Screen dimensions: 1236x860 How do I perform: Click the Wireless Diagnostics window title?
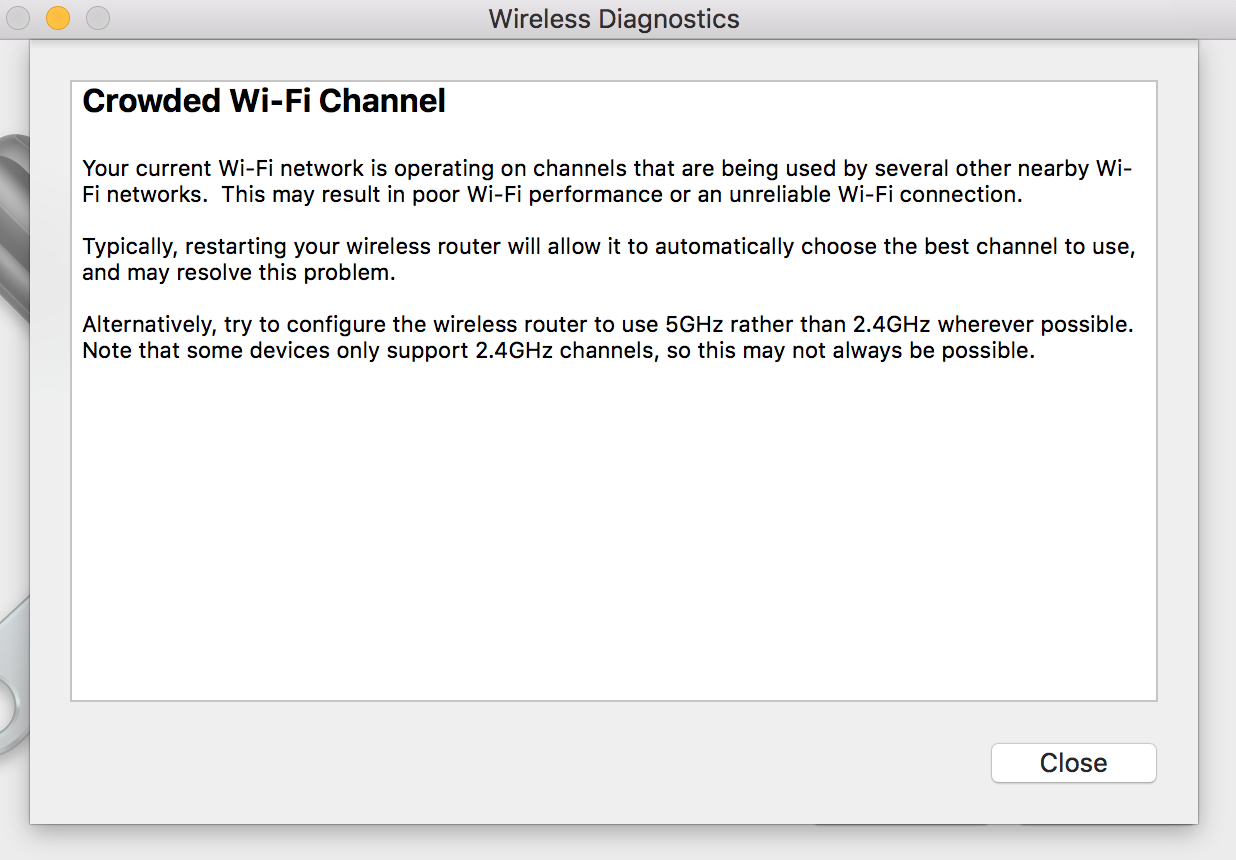tap(614, 19)
